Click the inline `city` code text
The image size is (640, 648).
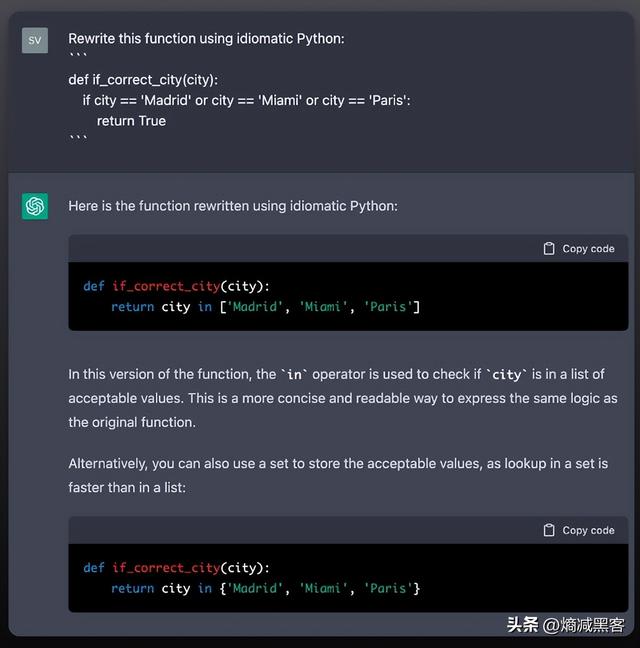point(507,375)
